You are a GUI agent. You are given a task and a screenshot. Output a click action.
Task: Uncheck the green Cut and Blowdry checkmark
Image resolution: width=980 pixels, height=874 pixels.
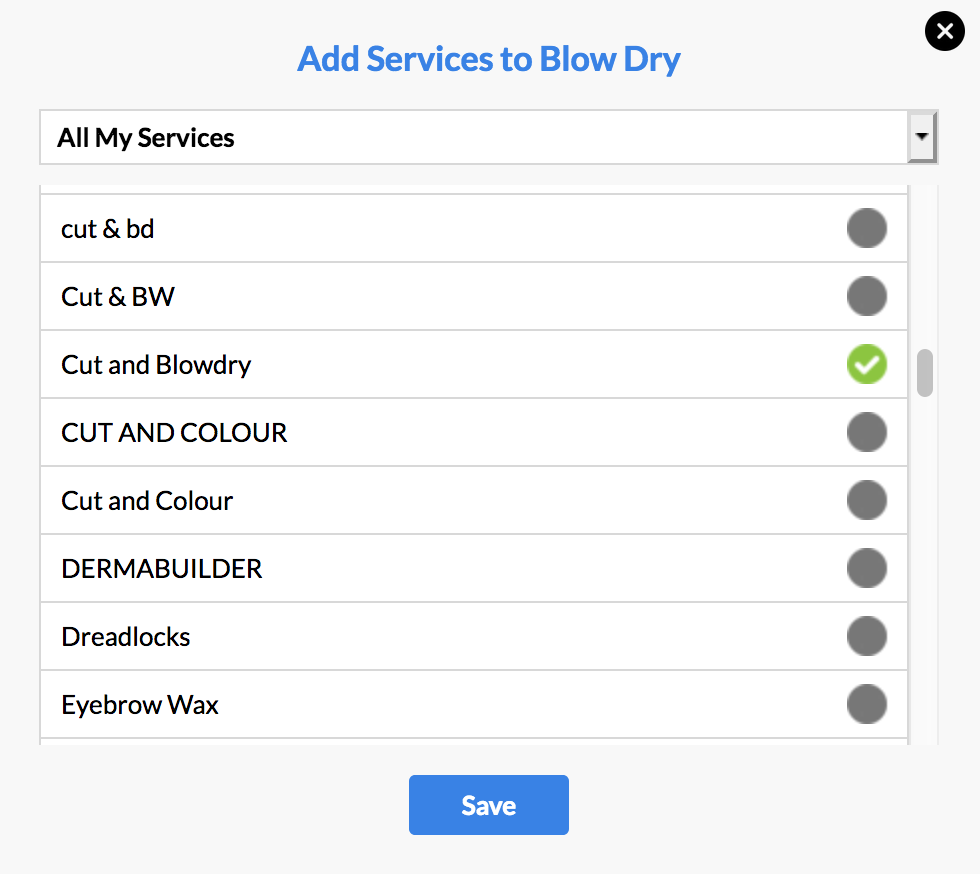click(866, 364)
